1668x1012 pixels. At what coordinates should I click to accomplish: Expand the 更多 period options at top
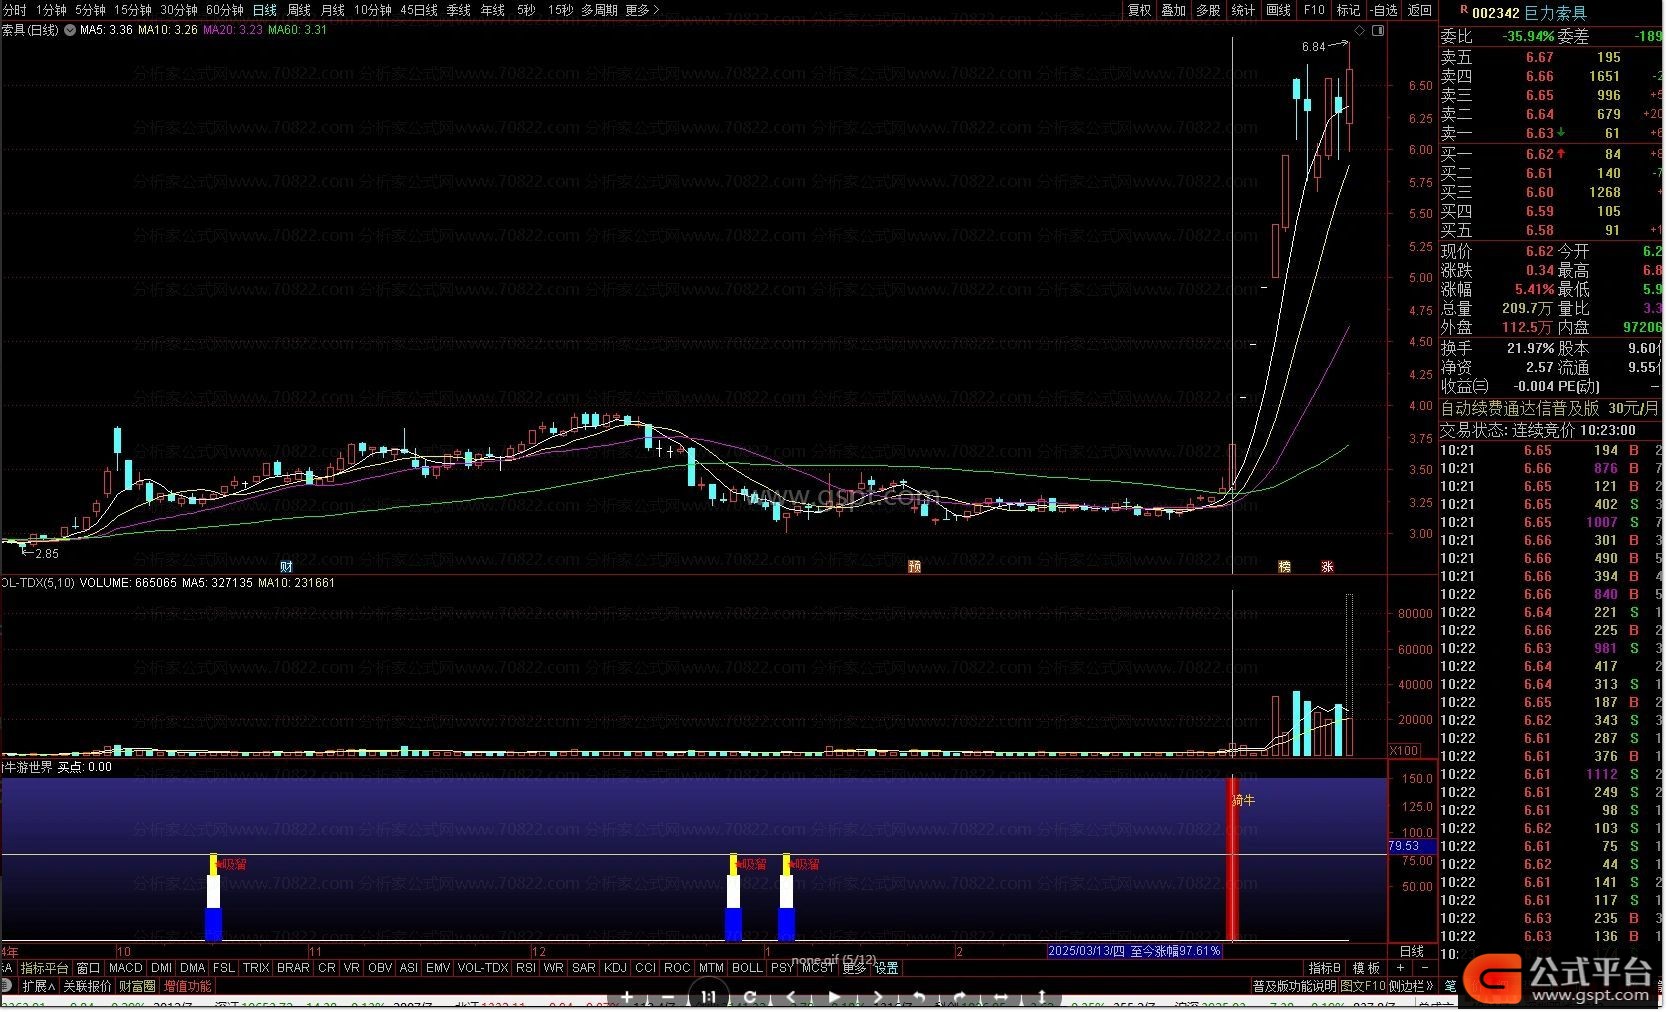click(642, 10)
